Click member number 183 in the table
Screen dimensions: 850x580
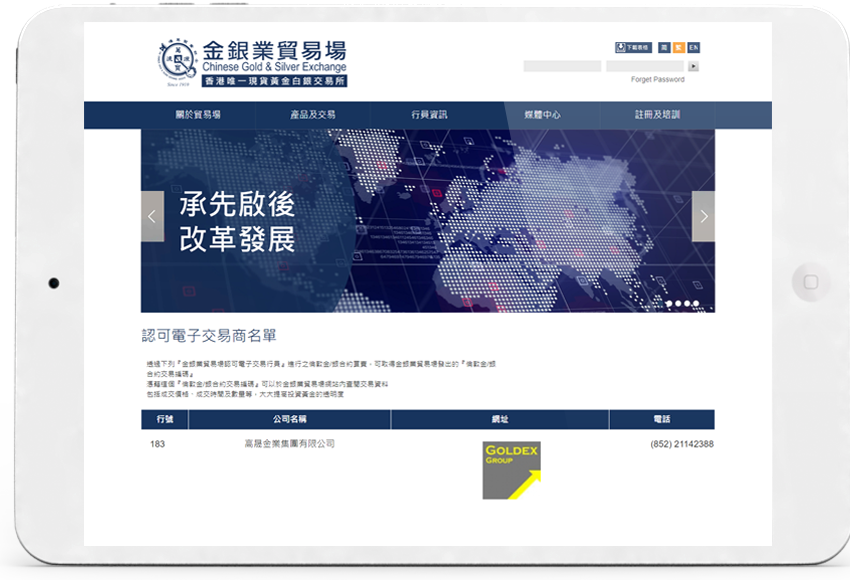tap(157, 444)
